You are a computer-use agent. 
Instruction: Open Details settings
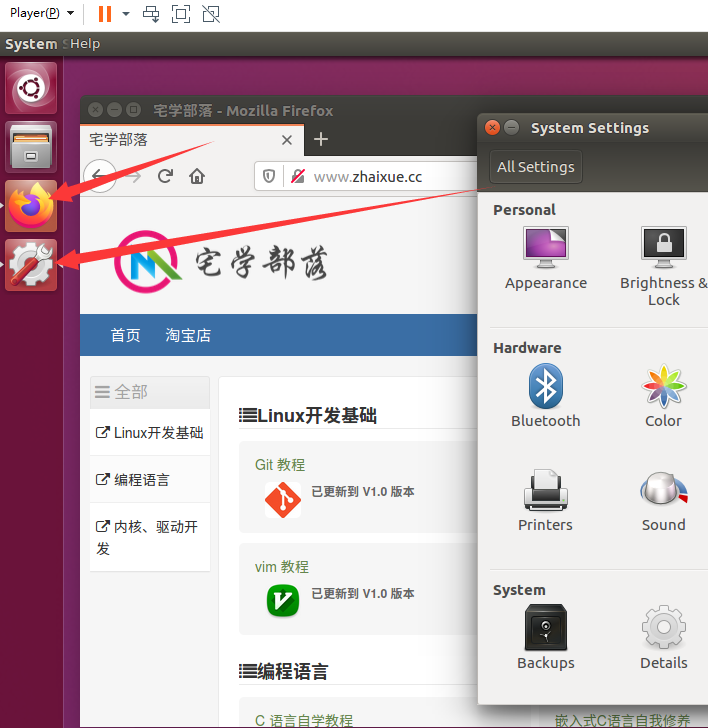tap(663, 637)
